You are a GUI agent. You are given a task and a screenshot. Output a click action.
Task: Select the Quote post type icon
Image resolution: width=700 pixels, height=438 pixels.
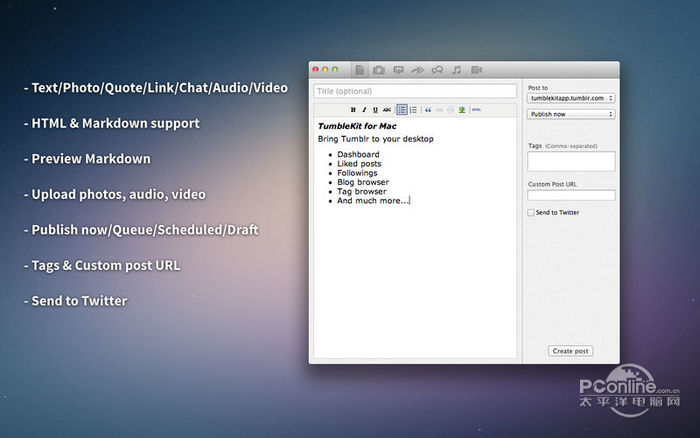(x=398, y=70)
